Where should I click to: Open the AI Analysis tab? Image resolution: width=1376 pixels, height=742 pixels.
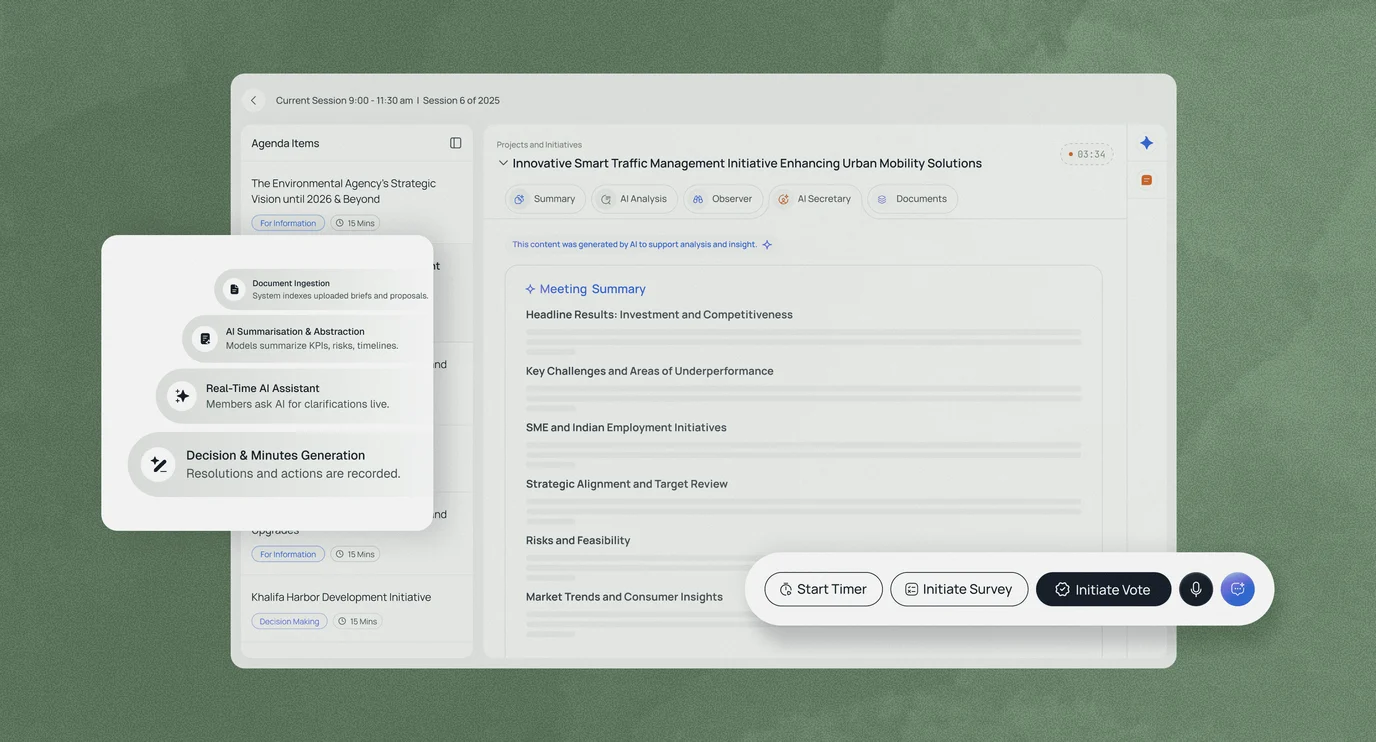[634, 199]
